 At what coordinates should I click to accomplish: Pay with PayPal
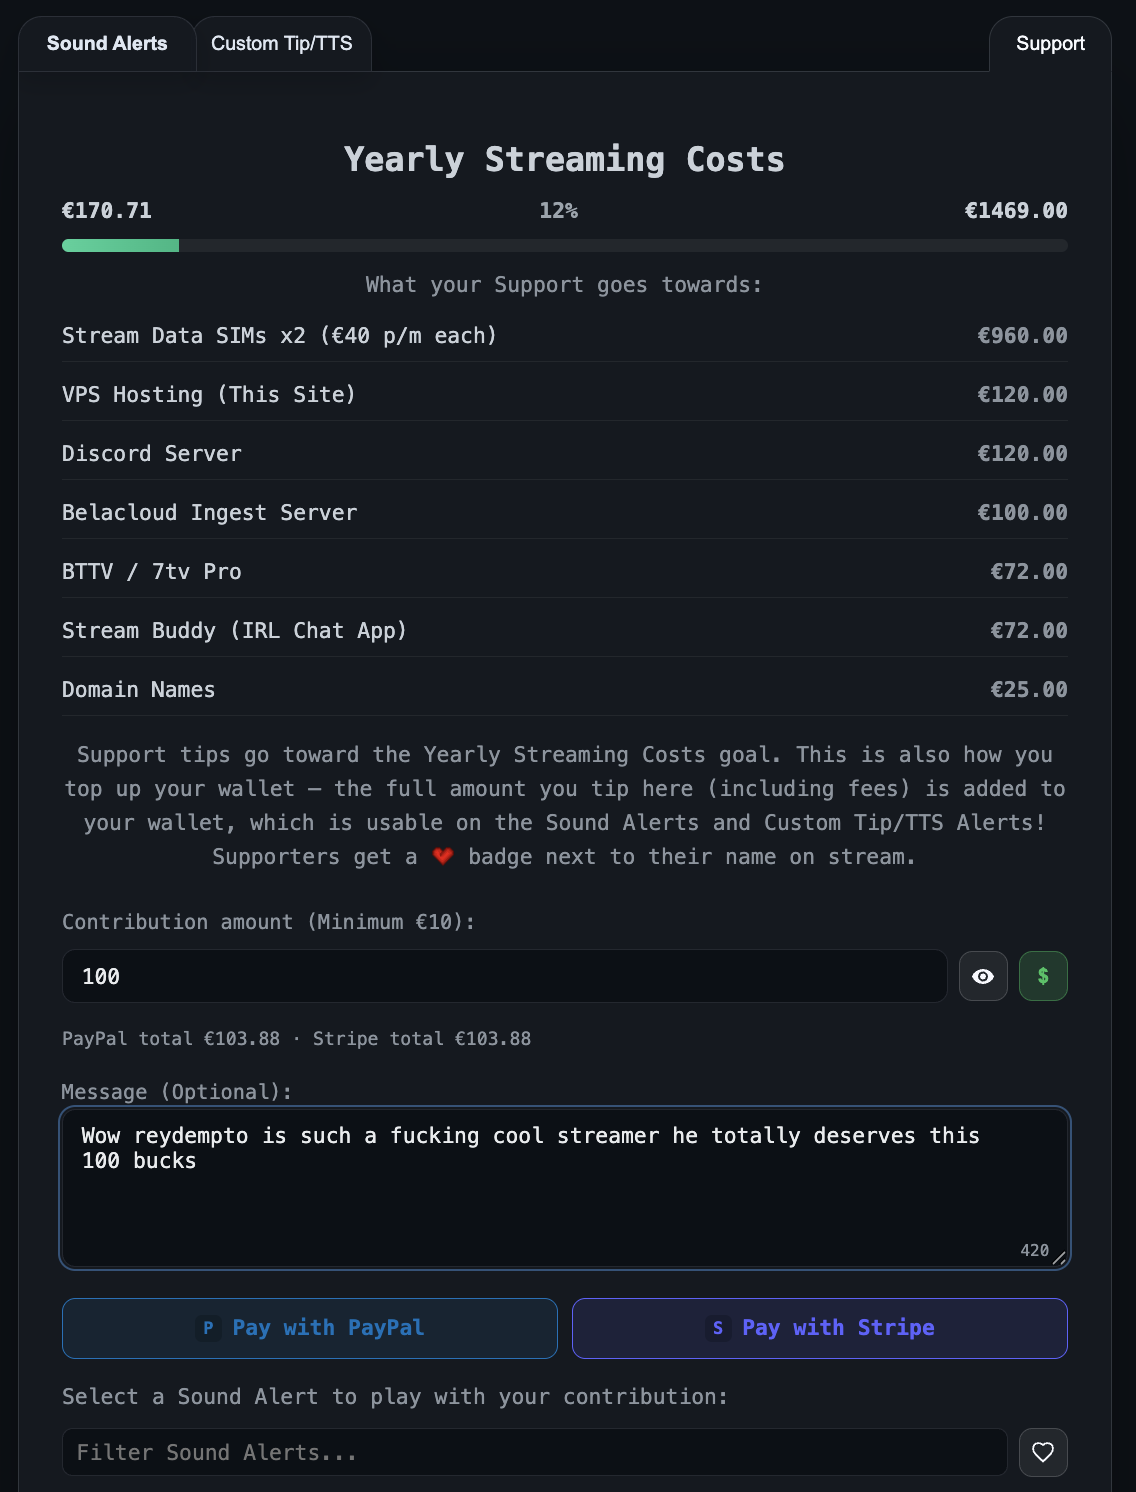click(x=310, y=1328)
